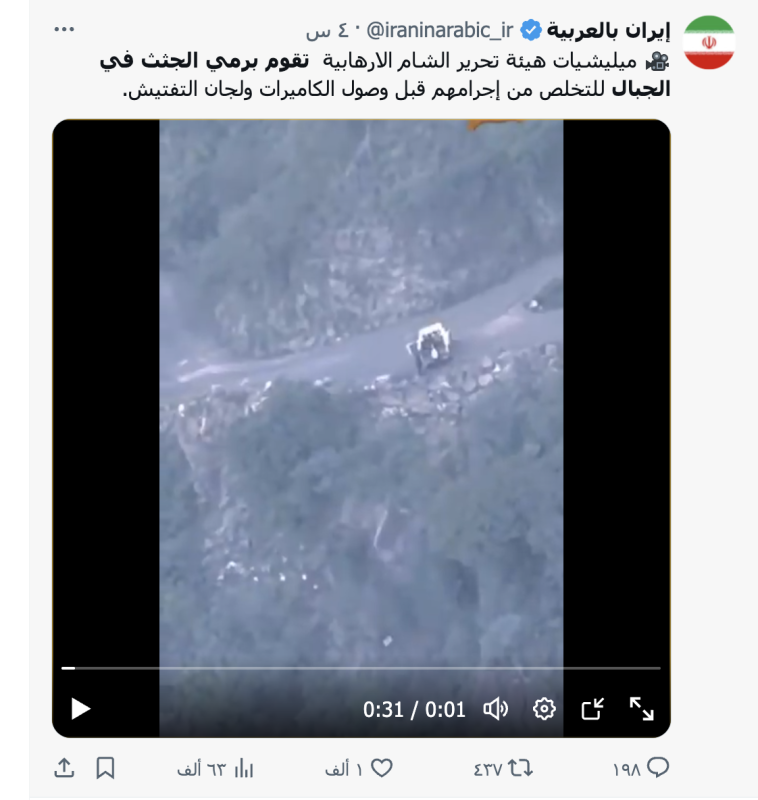This screenshot has width=758, height=800.
Task: Switch the video to fullscreen
Action: pos(641,709)
